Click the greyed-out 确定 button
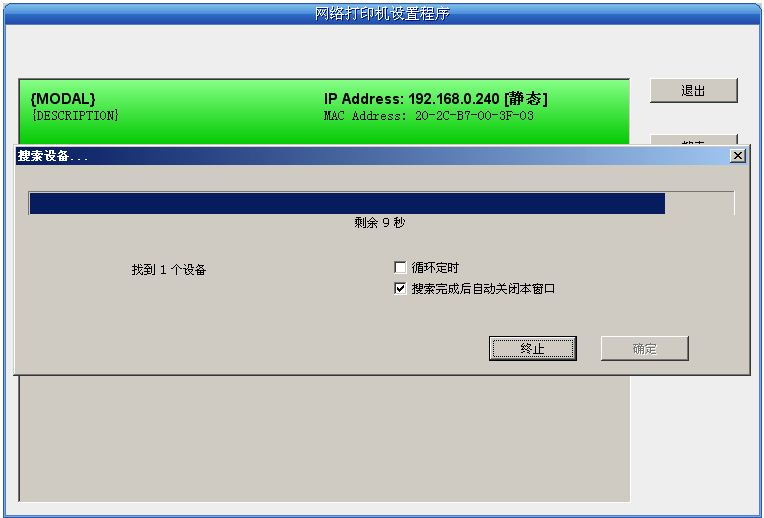Screen dimensions: 764x518 645,348
